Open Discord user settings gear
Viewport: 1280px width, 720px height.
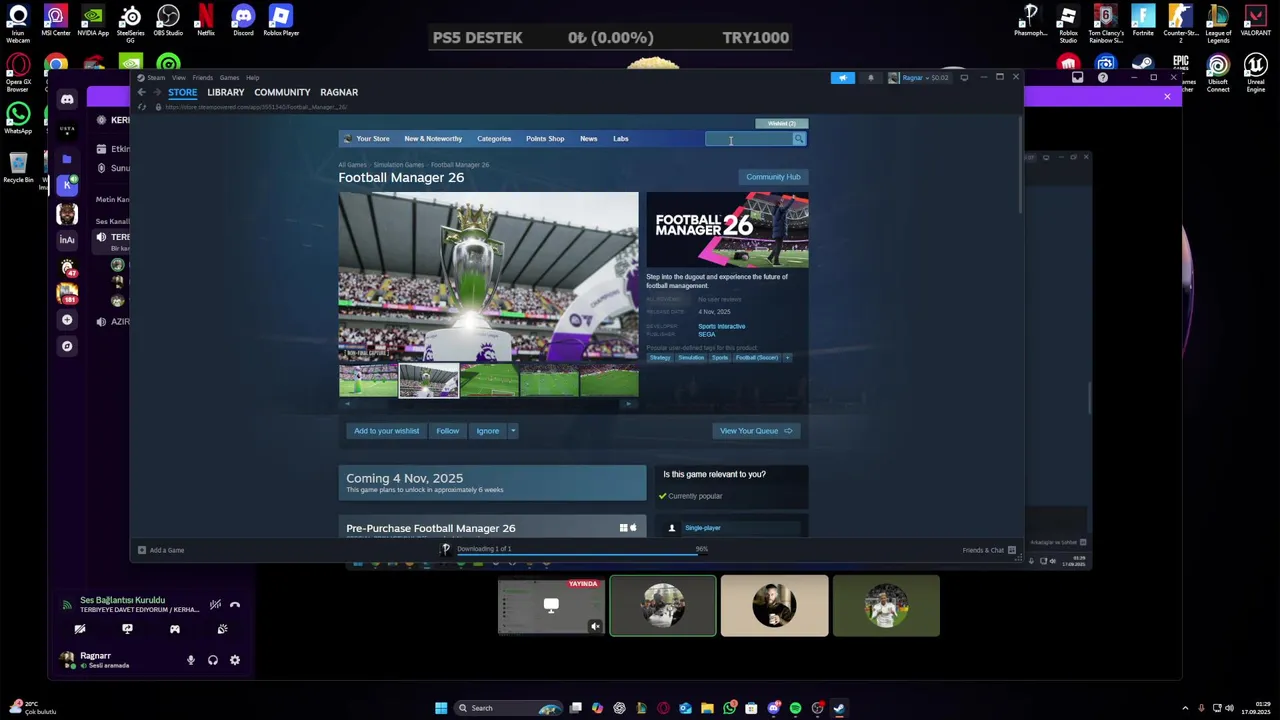coord(235,660)
